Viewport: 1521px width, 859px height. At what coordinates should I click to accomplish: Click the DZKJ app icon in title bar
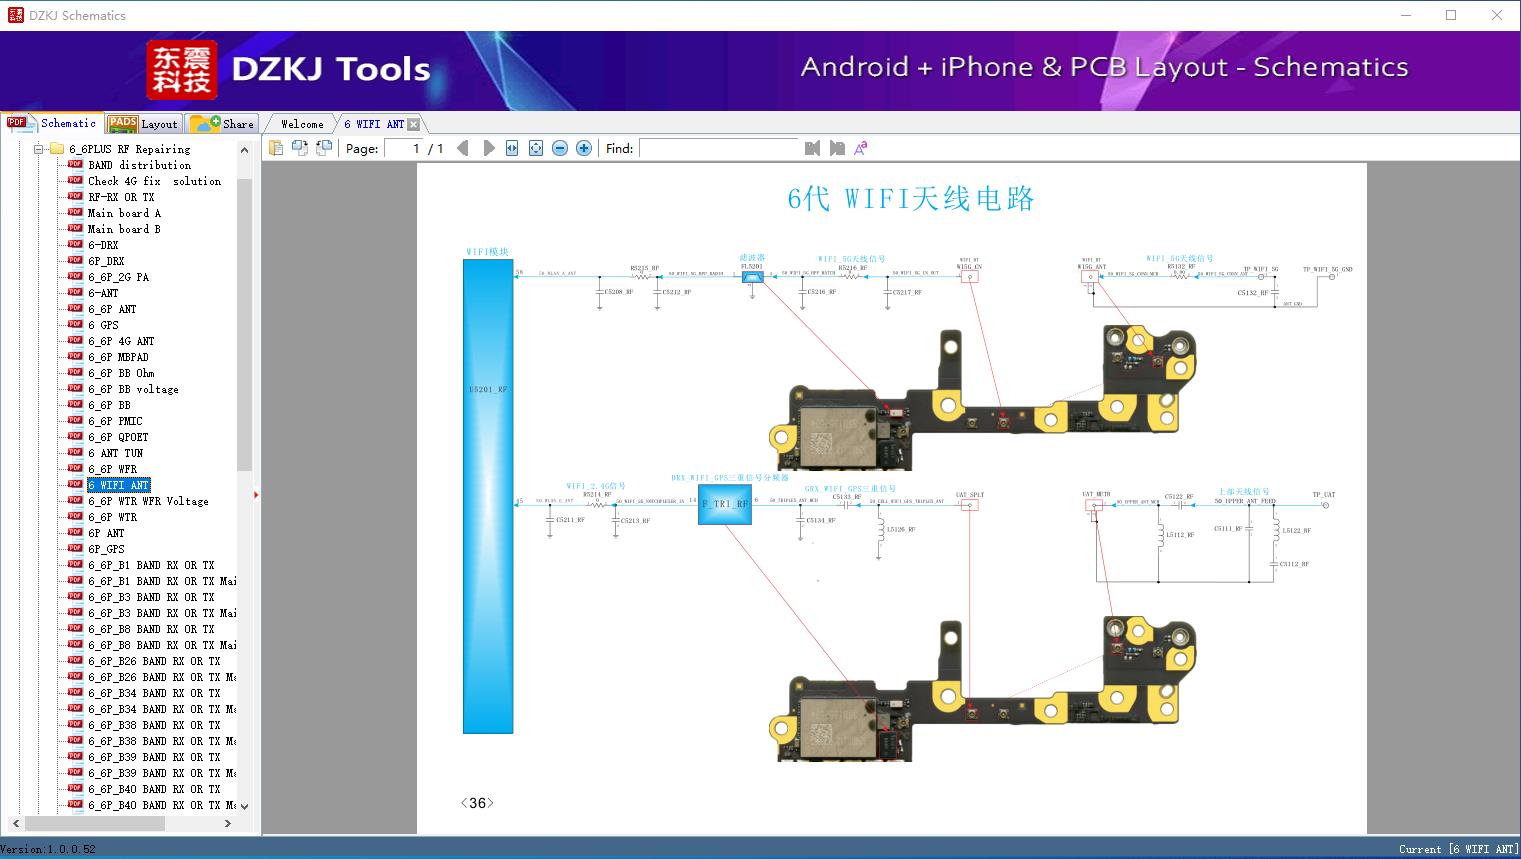(x=15, y=15)
